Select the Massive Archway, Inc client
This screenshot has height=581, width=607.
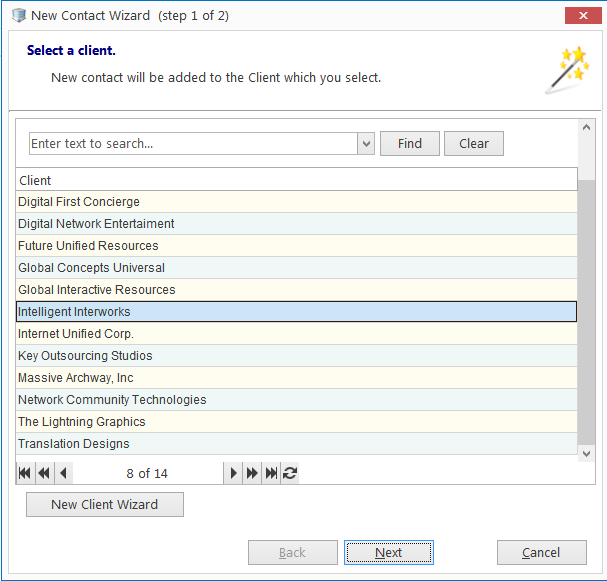297,377
